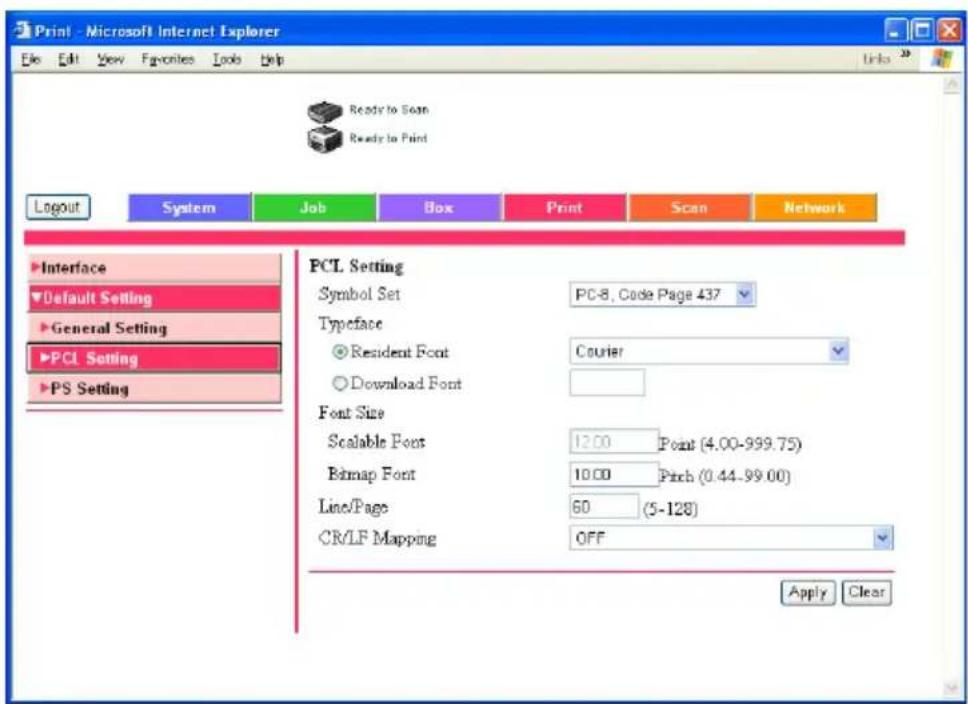This screenshot has height=704, width=968.
Task: Collapse the Default Setting section
Action: click(x=154, y=298)
